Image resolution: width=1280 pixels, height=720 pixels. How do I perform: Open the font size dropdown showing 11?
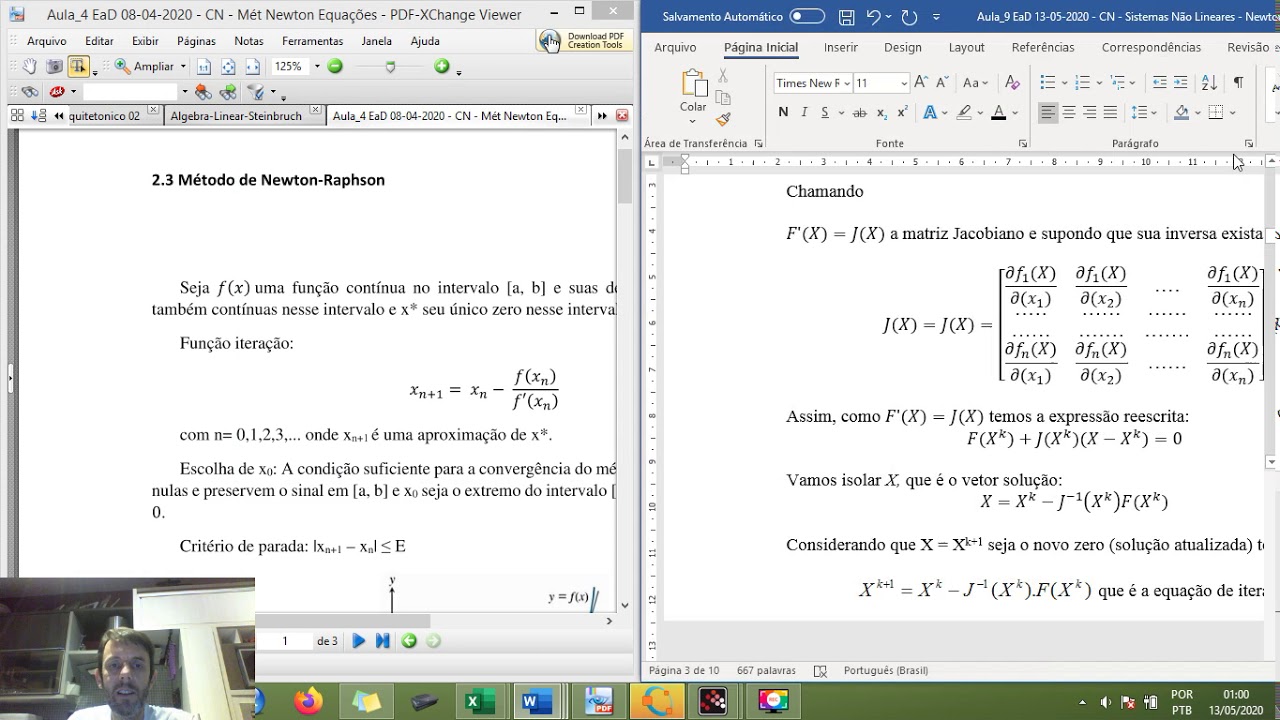coord(904,83)
